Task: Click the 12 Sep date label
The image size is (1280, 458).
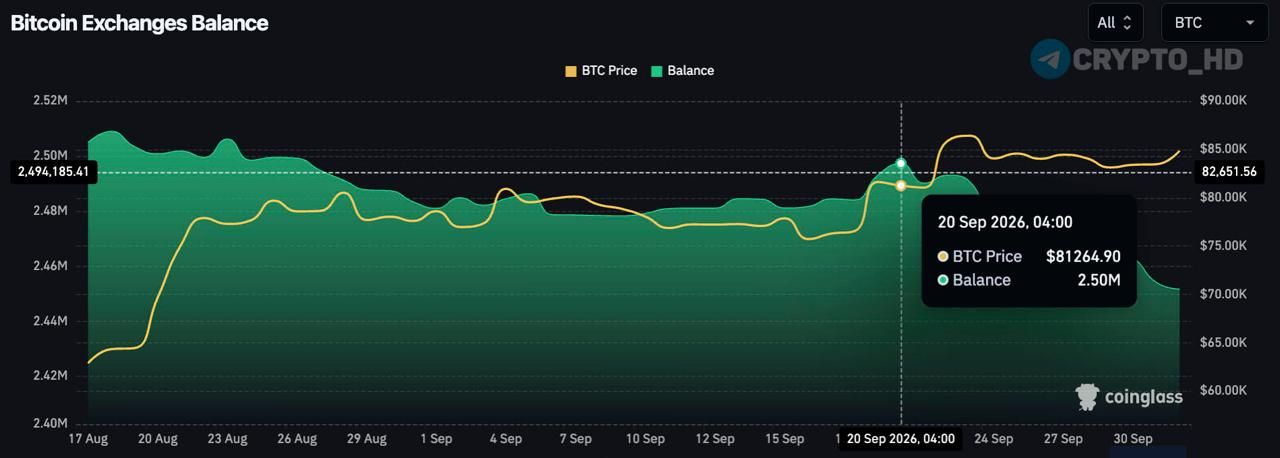Action: (x=715, y=439)
